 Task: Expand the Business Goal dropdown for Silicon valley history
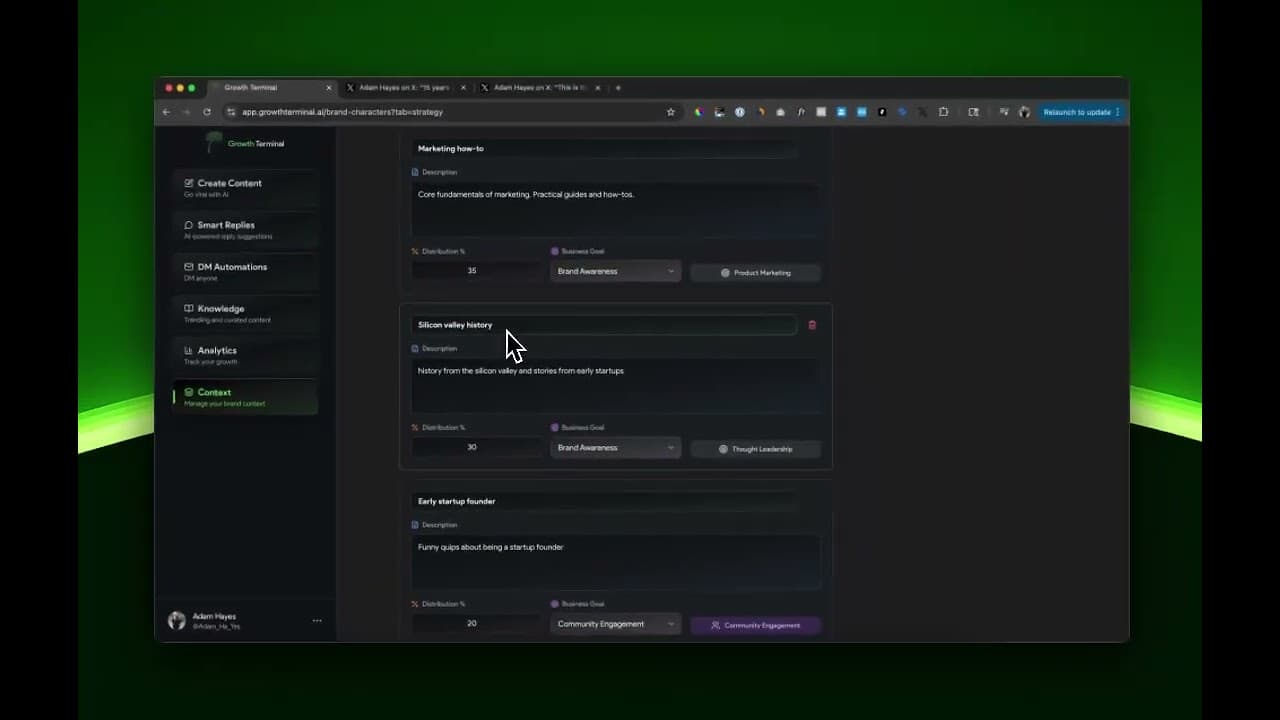(615, 447)
